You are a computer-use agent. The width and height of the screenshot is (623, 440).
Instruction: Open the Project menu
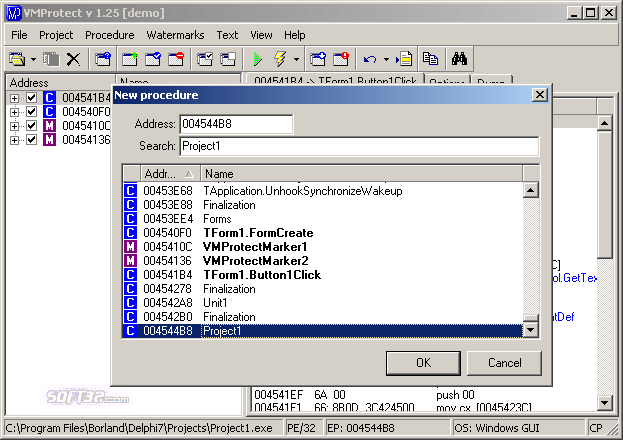(x=56, y=35)
